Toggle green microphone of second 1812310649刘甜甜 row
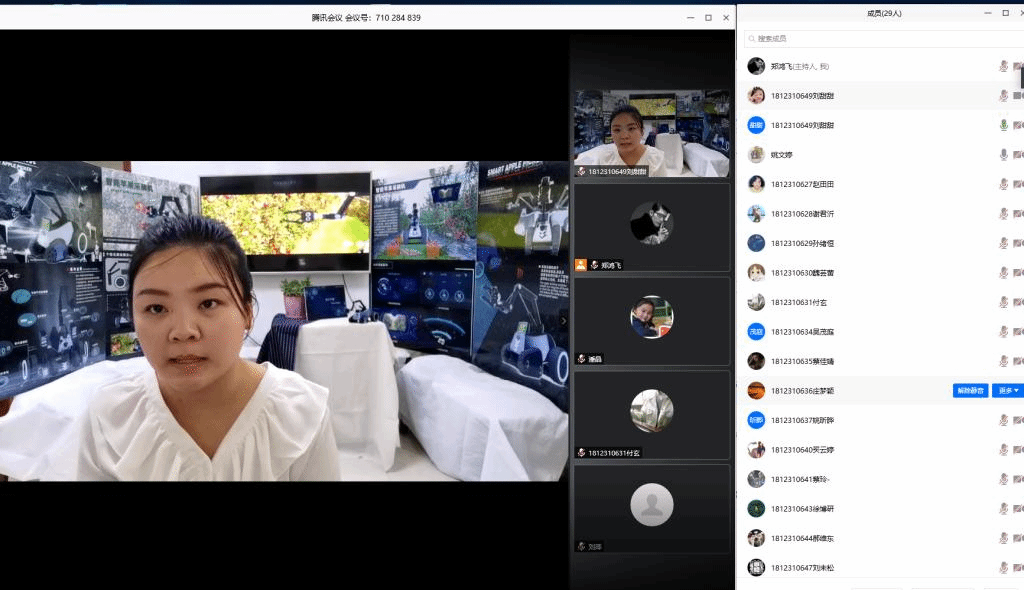The image size is (1024, 590). click(1003, 125)
